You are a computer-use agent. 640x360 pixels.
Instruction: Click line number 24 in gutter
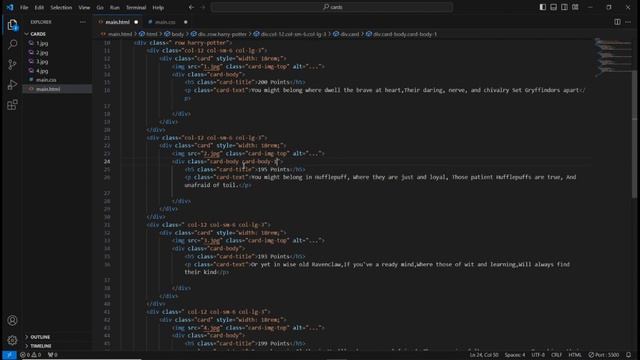tap(107, 162)
